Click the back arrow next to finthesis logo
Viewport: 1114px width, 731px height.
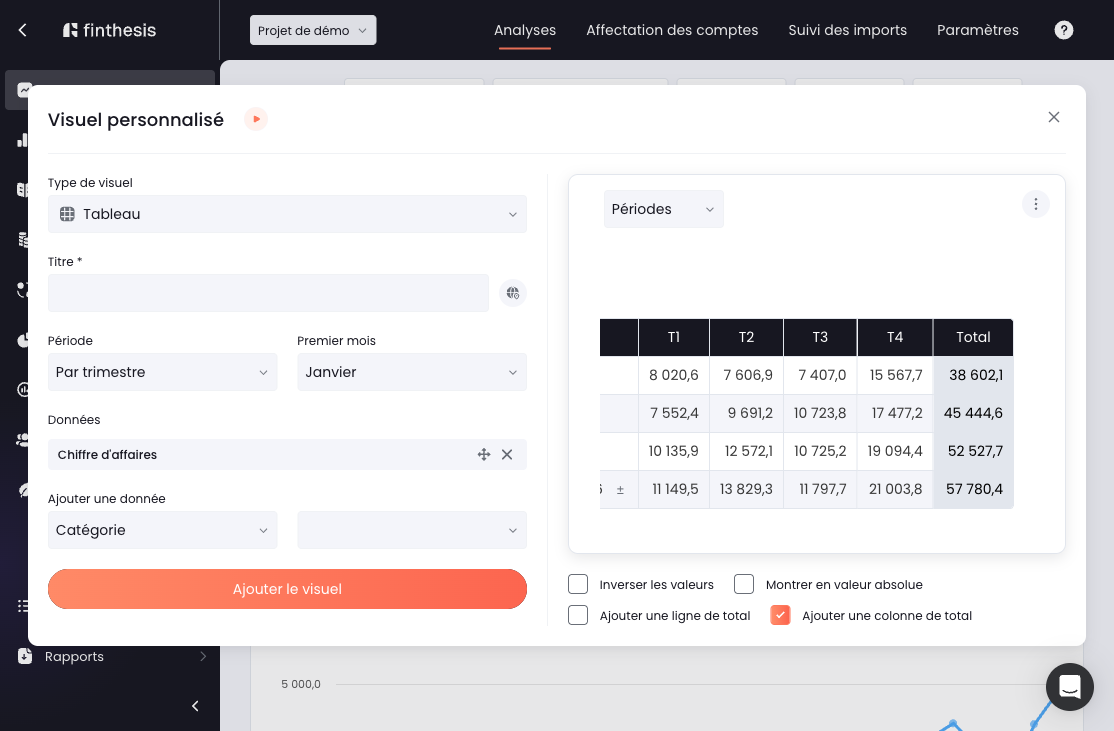[x=23, y=30]
